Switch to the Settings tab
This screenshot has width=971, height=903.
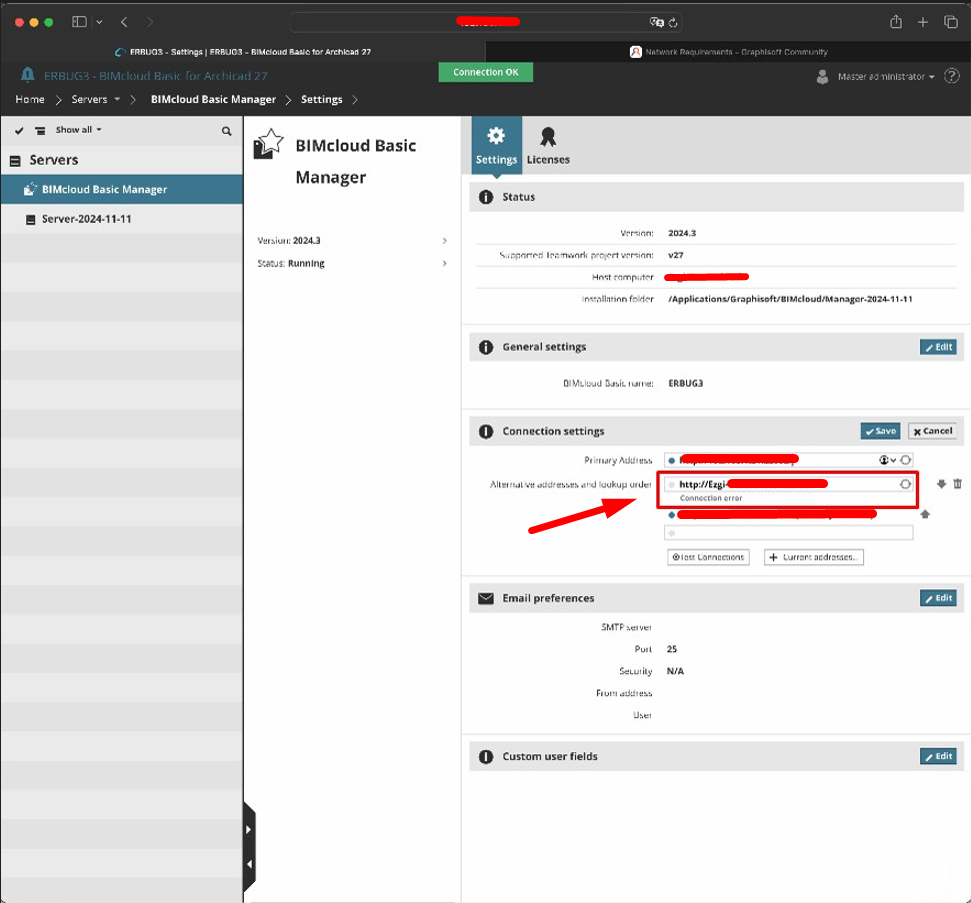(497, 146)
